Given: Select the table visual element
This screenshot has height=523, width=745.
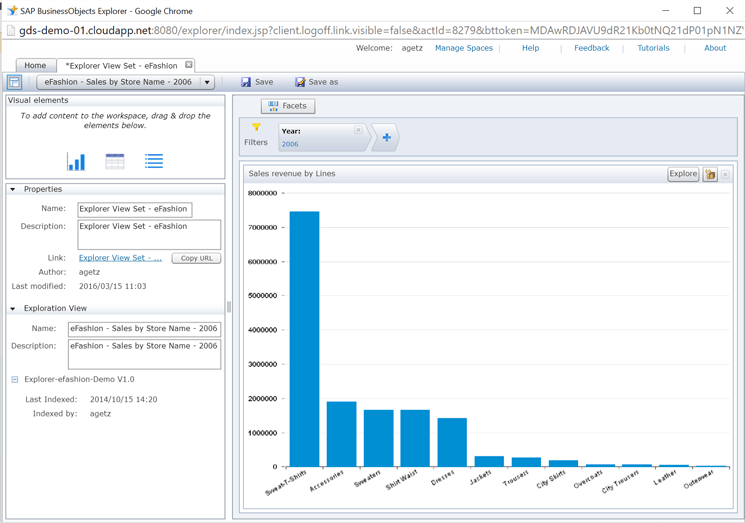Looking at the screenshot, I should 115,162.
